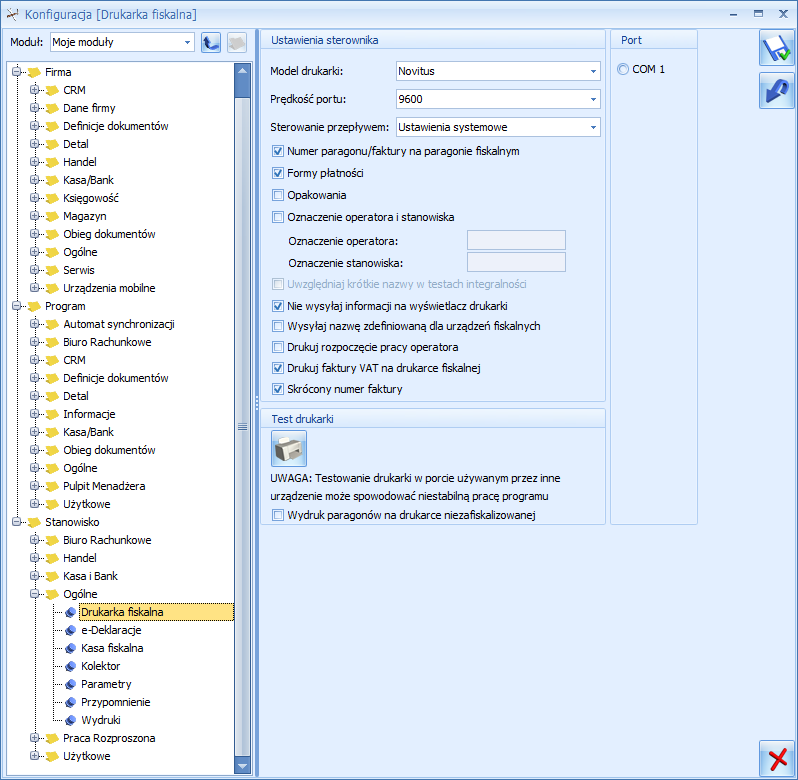
Task: Collapse the Program tree node
Action: [16, 306]
